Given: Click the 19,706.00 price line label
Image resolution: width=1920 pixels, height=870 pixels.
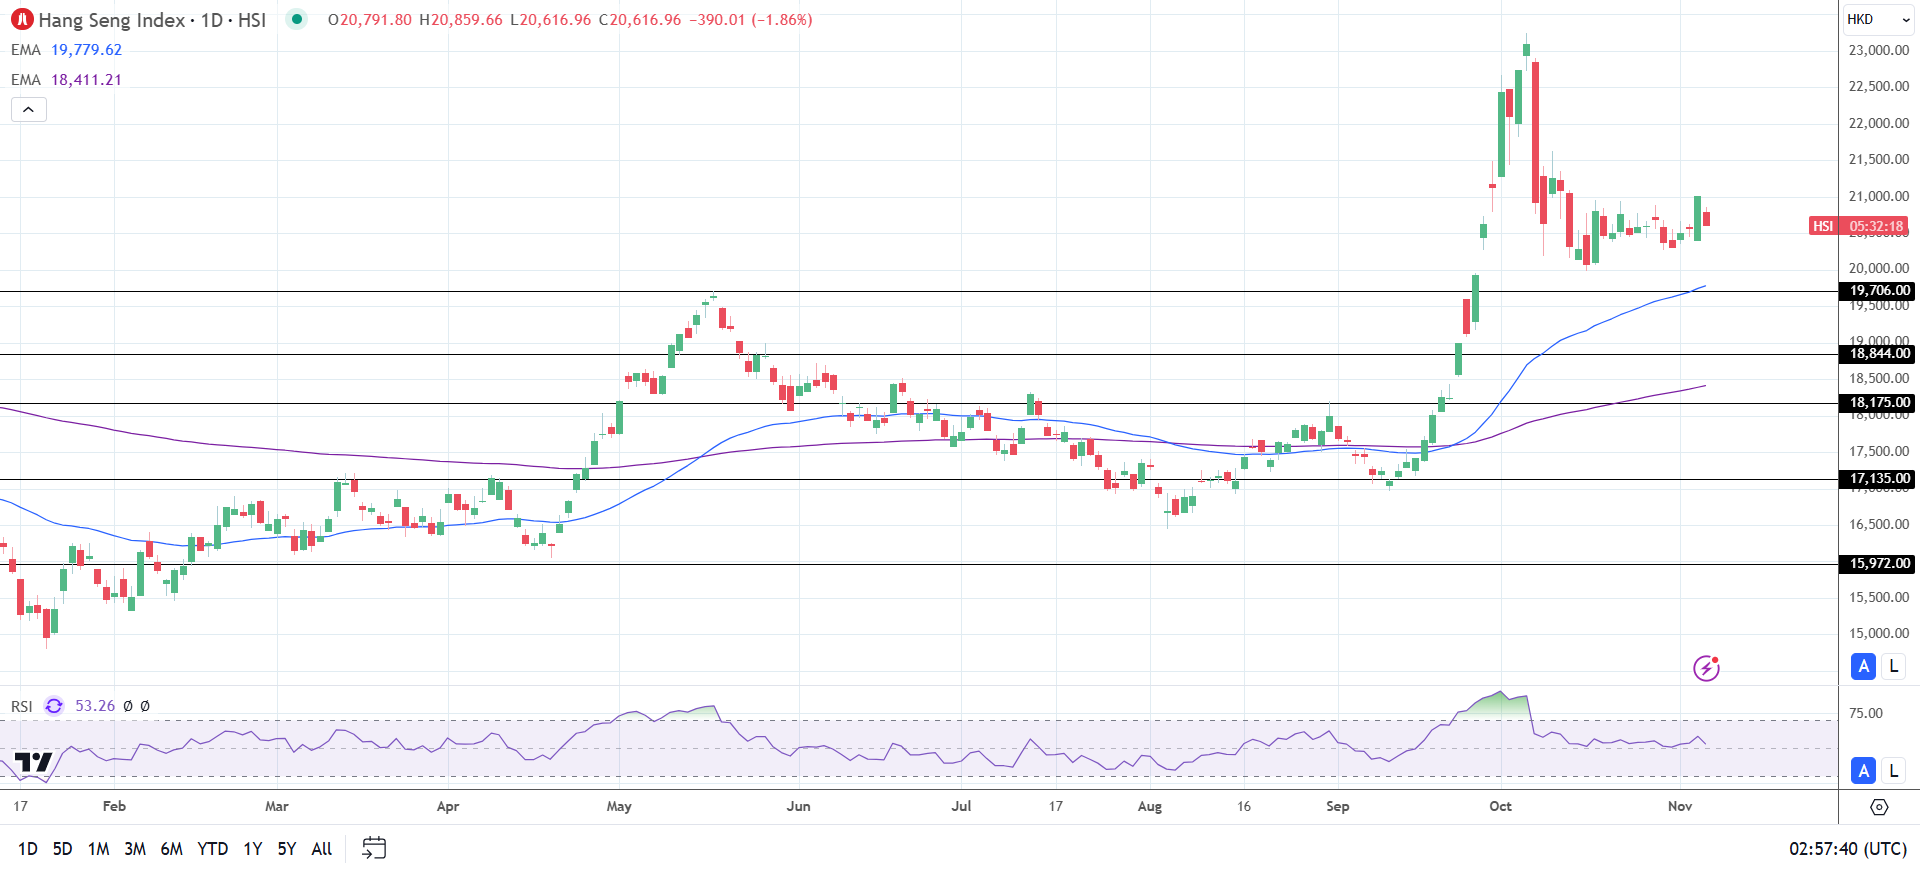Looking at the screenshot, I should 1878,291.
